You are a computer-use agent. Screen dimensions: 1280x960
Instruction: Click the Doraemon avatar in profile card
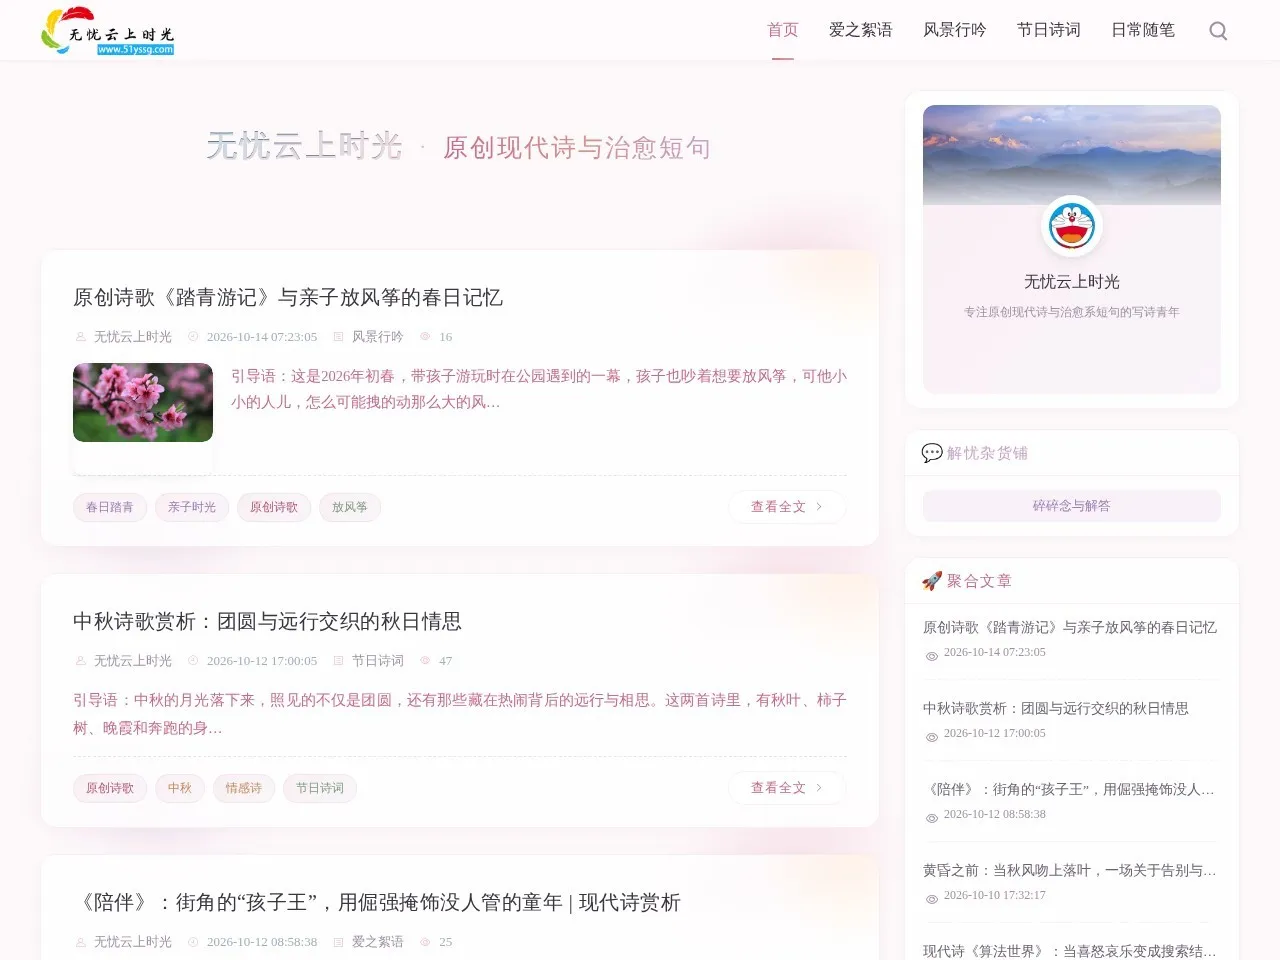click(x=1072, y=226)
